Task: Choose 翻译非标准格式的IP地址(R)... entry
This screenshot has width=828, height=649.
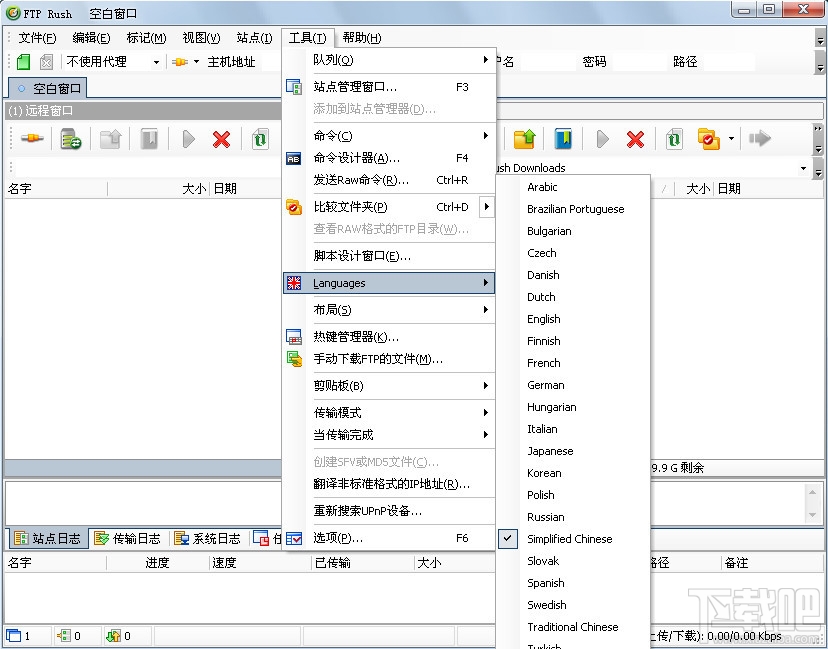Action: click(389, 484)
